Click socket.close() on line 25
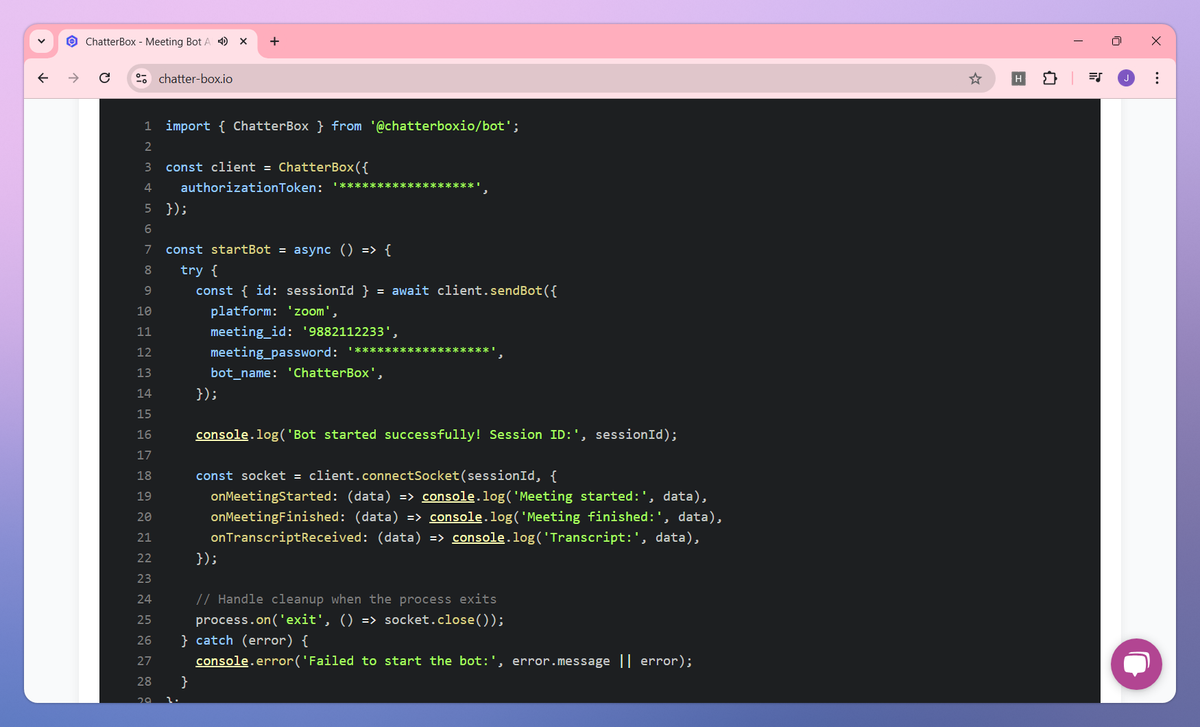 tap(440, 620)
